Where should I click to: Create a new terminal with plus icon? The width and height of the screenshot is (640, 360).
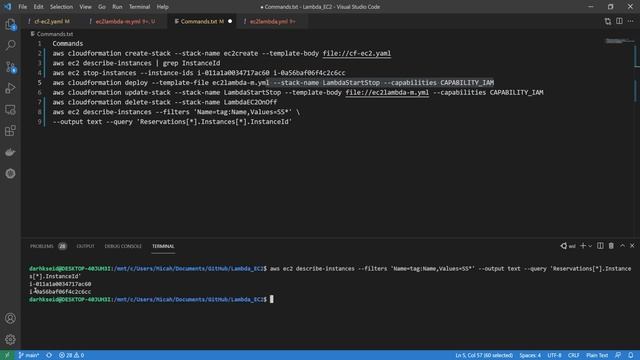[x=583, y=246]
